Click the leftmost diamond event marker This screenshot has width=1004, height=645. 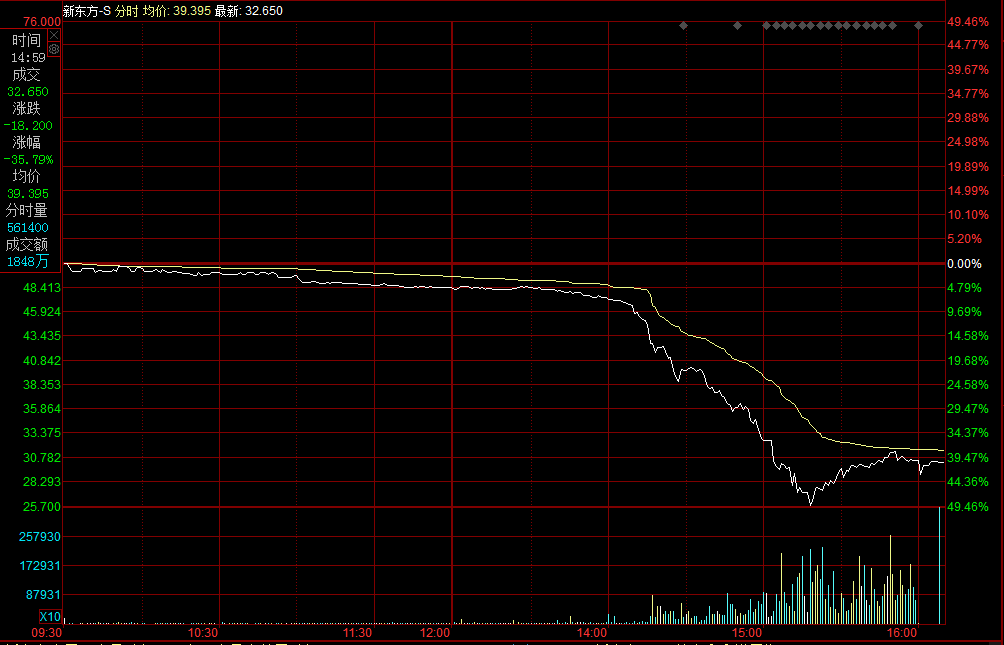tap(683, 25)
